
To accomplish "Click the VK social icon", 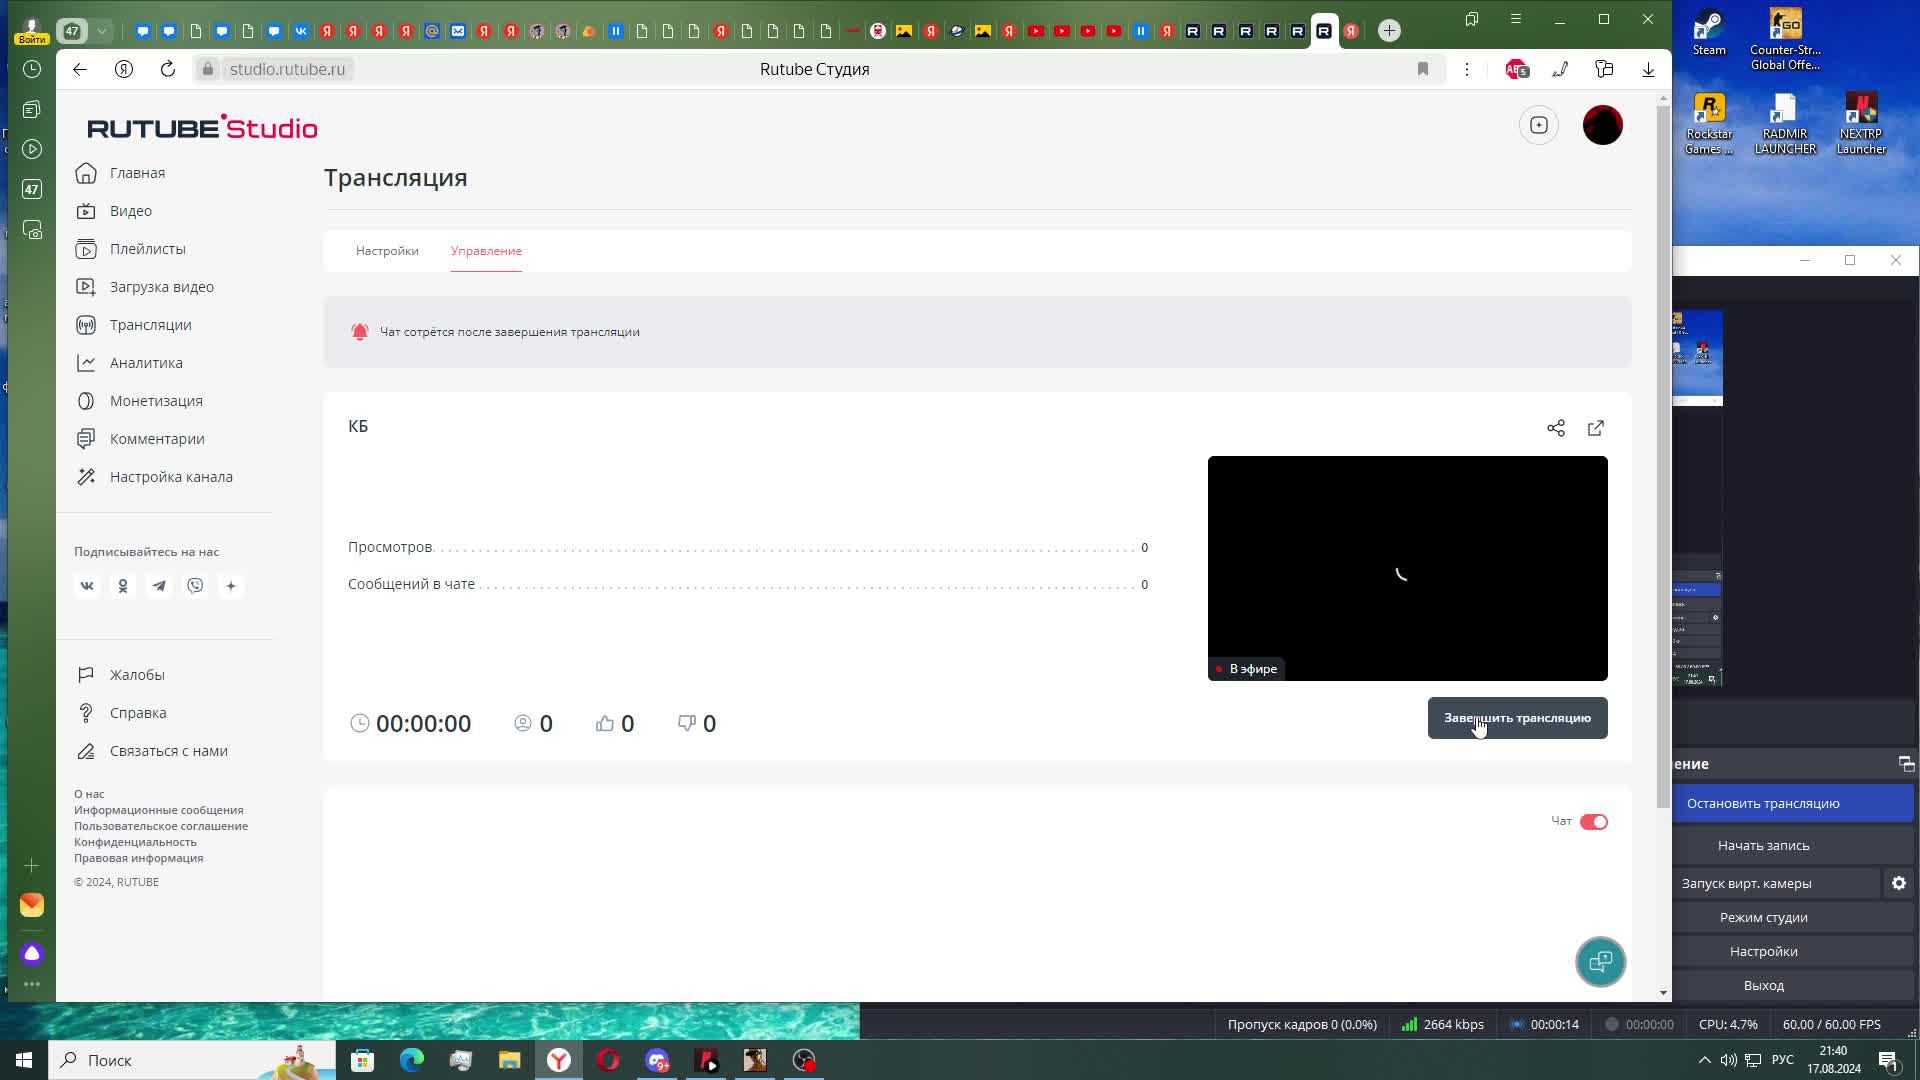I will coord(87,586).
